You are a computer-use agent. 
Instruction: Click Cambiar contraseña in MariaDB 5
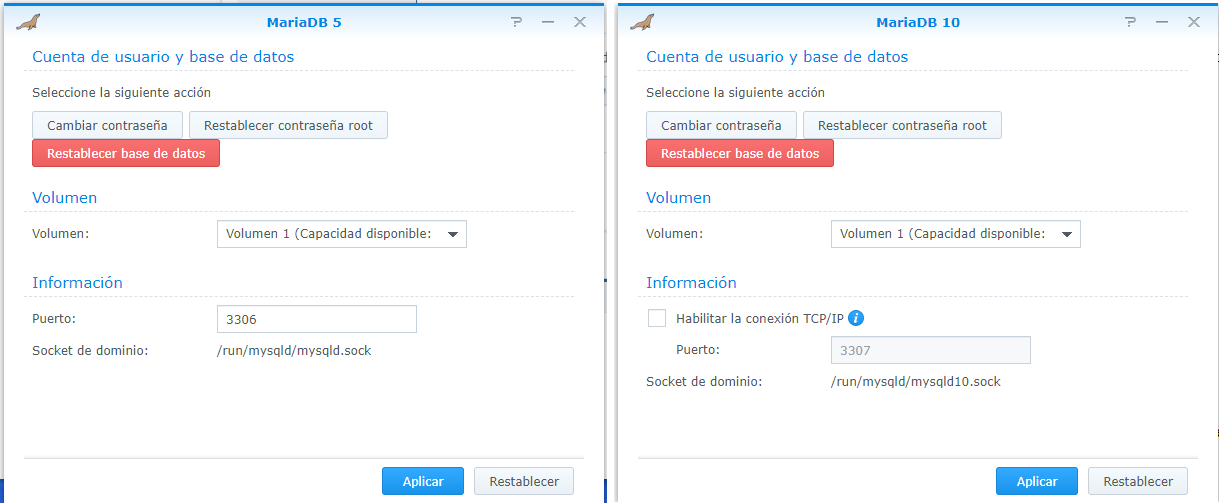click(x=107, y=125)
